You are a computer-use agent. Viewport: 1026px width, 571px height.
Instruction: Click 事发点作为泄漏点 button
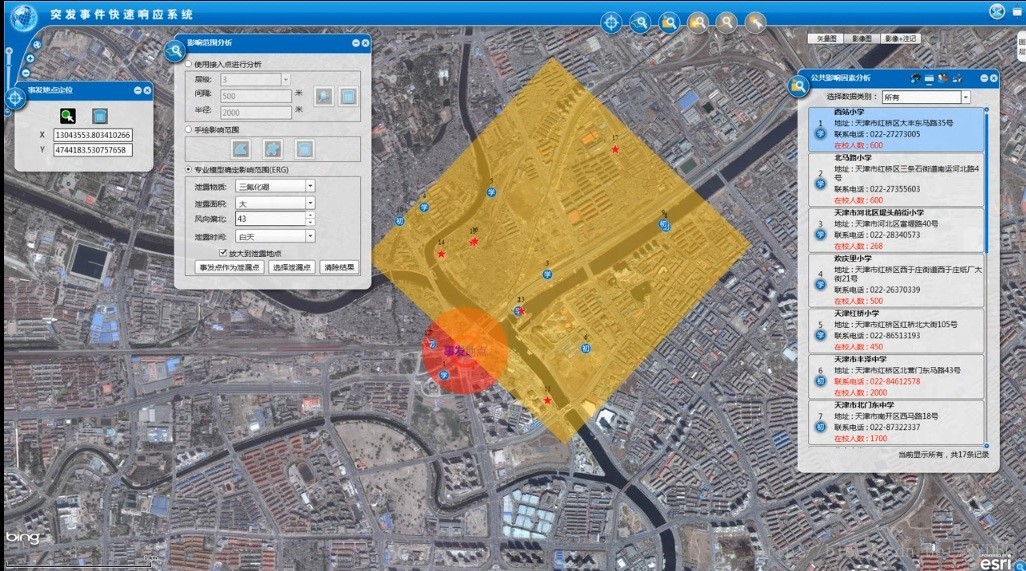[x=230, y=268]
